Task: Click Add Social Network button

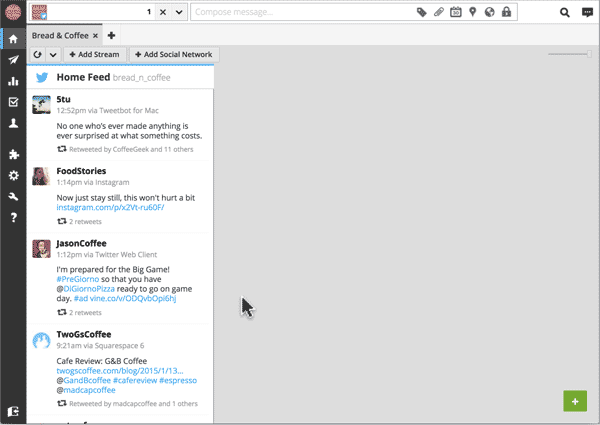Action: point(174,55)
